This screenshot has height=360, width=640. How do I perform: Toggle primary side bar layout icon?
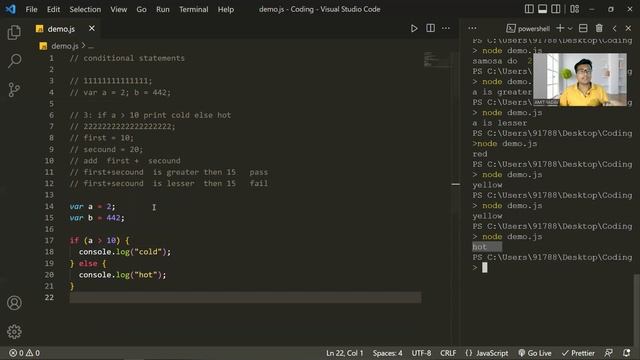529,9
